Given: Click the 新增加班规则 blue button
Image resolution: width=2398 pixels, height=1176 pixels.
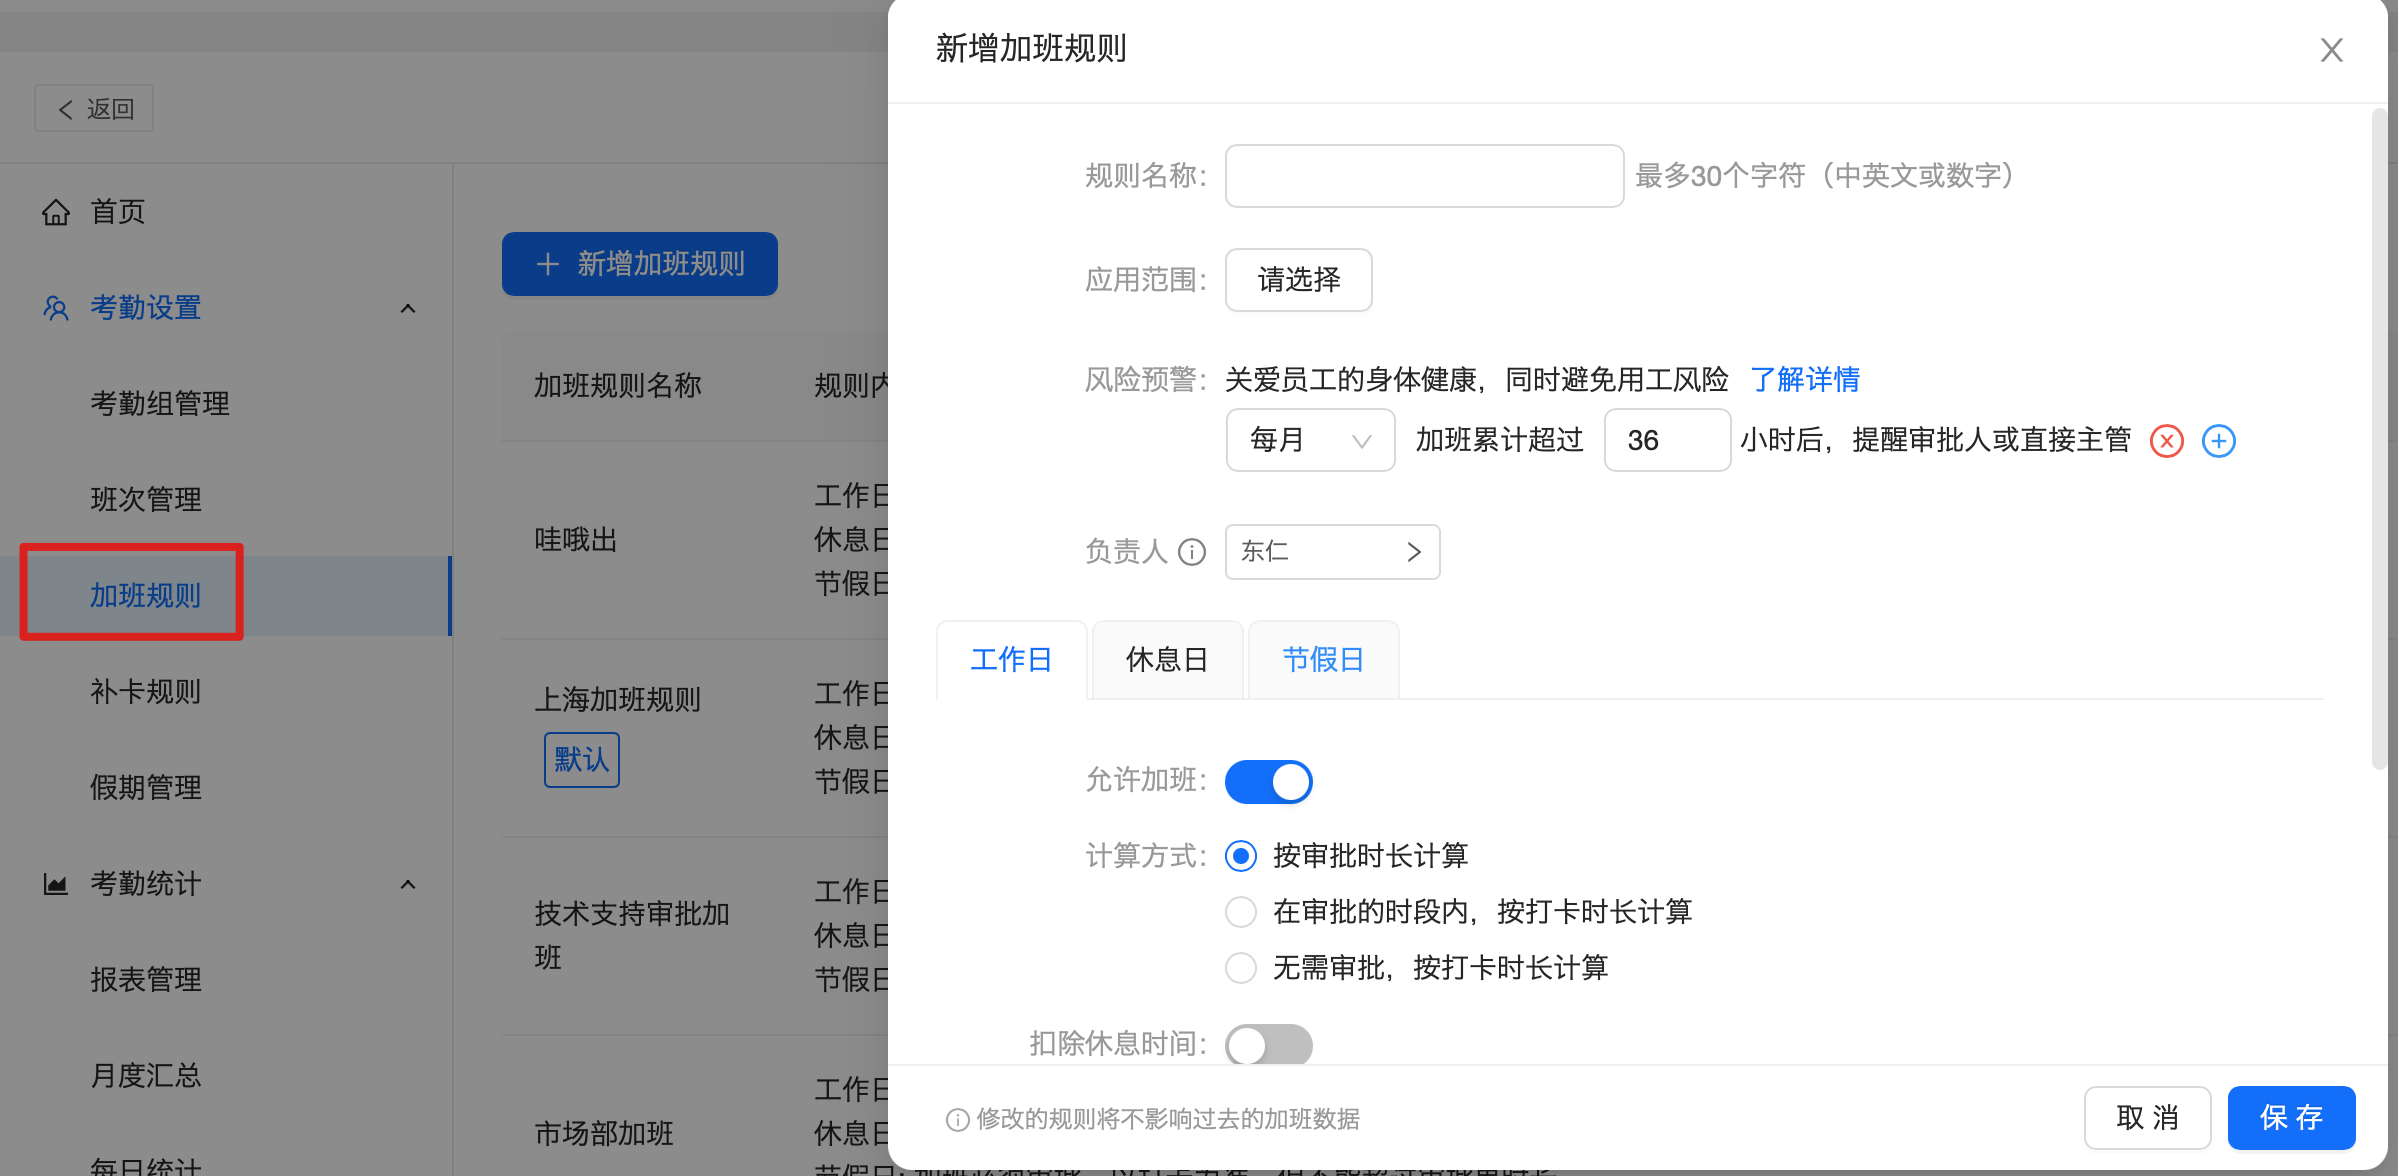Looking at the screenshot, I should click(x=640, y=264).
